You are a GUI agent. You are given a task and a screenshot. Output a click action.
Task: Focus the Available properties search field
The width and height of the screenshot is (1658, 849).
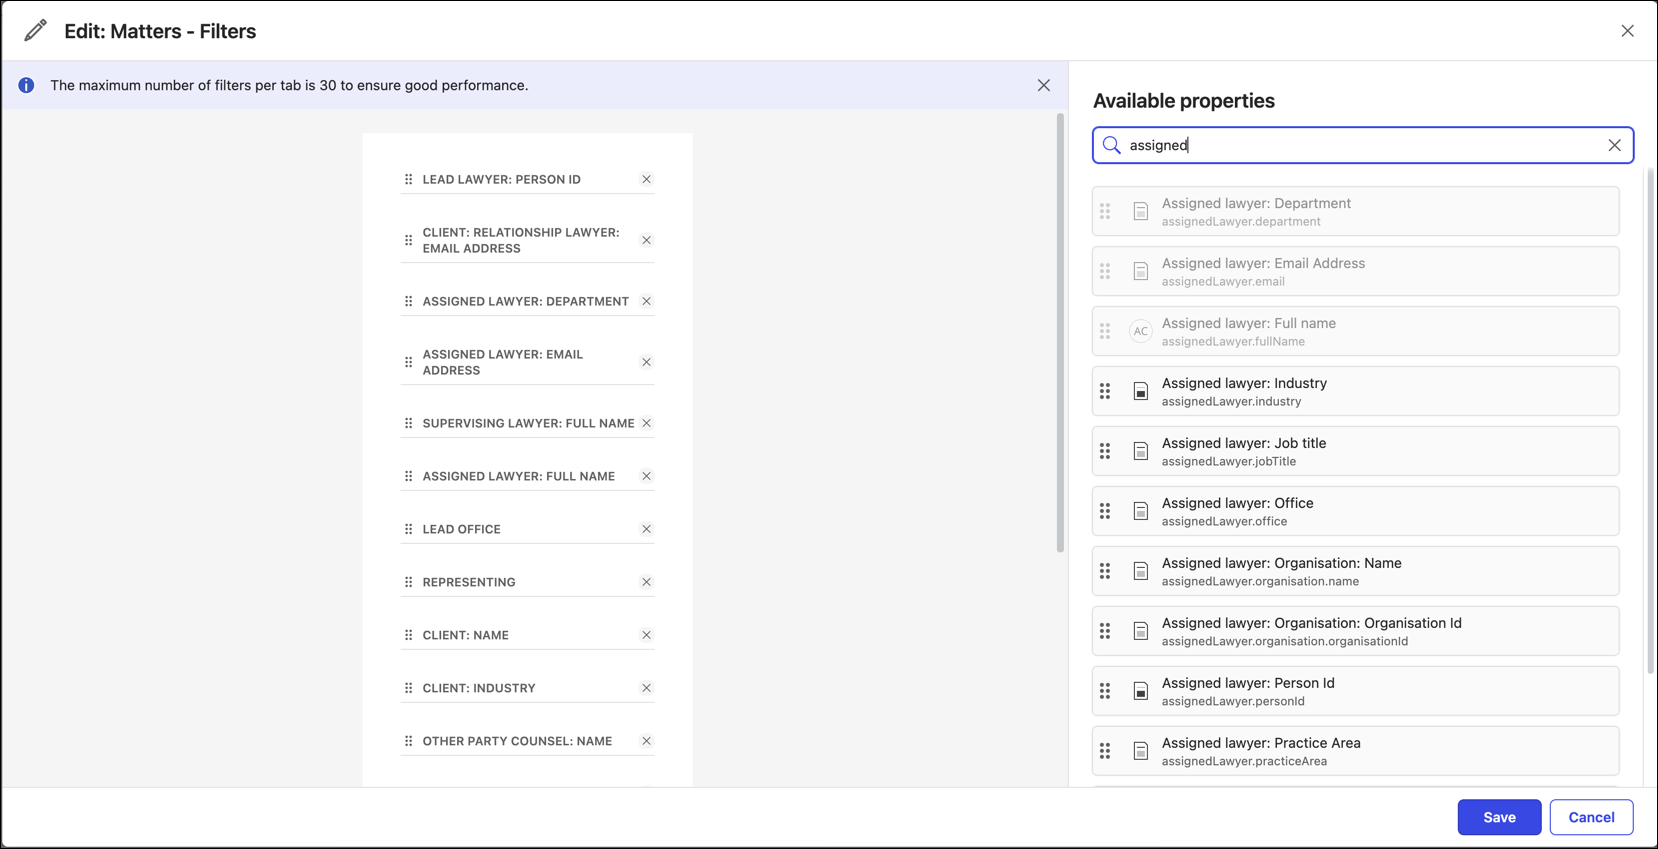(x=1363, y=145)
